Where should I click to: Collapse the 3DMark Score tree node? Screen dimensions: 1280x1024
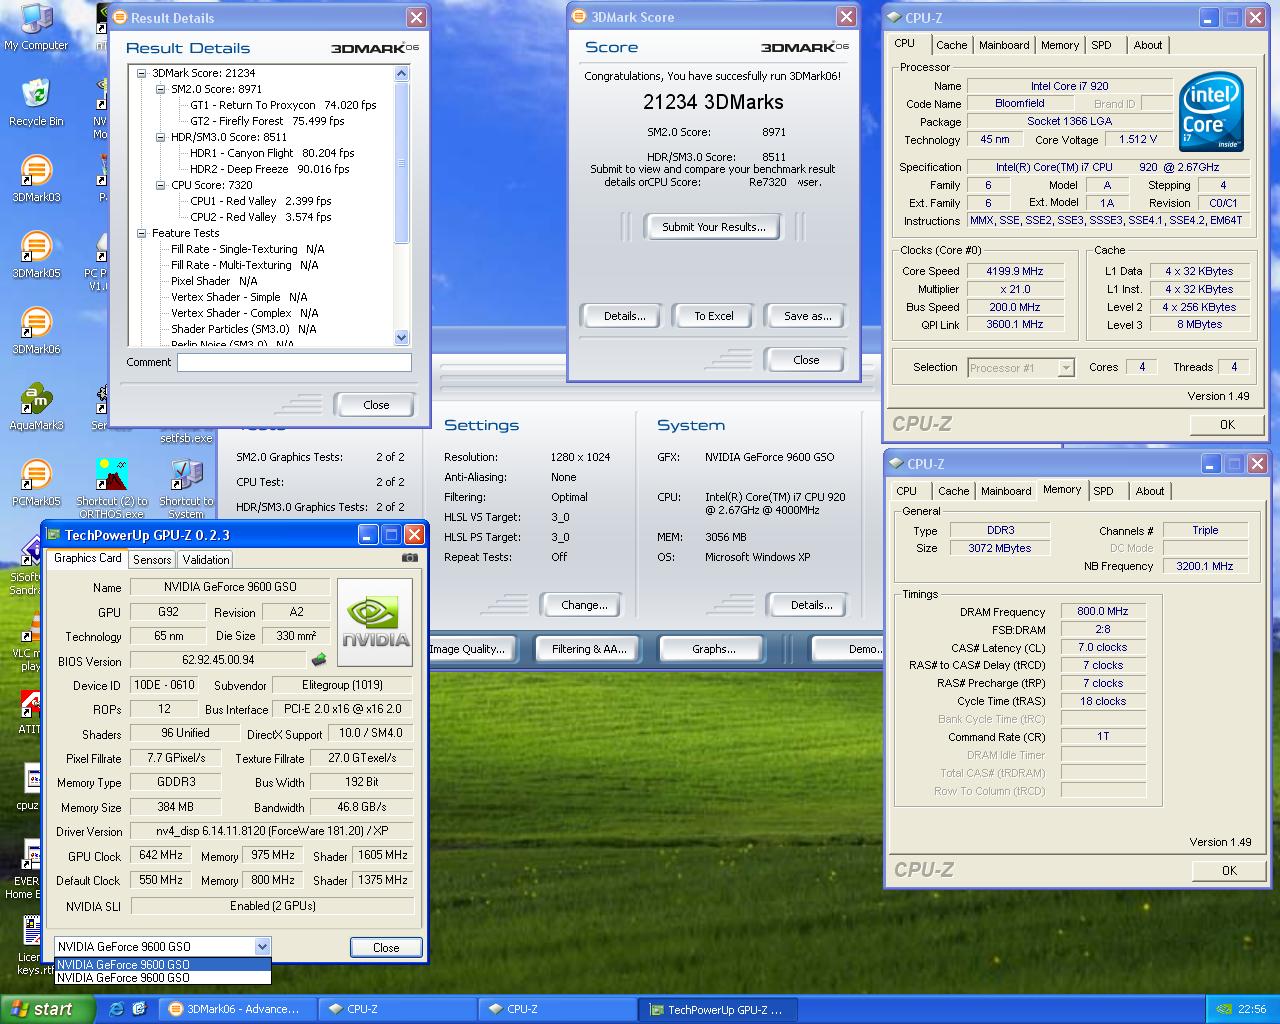(141, 73)
